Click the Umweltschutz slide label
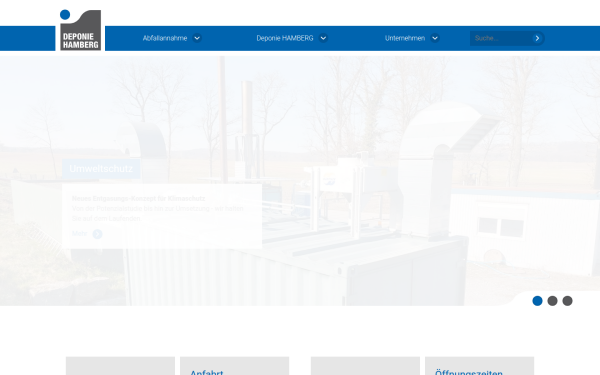Image resolution: width=600 pixels, height=375 pixels. pyautogui.click(x=101, y=169)
